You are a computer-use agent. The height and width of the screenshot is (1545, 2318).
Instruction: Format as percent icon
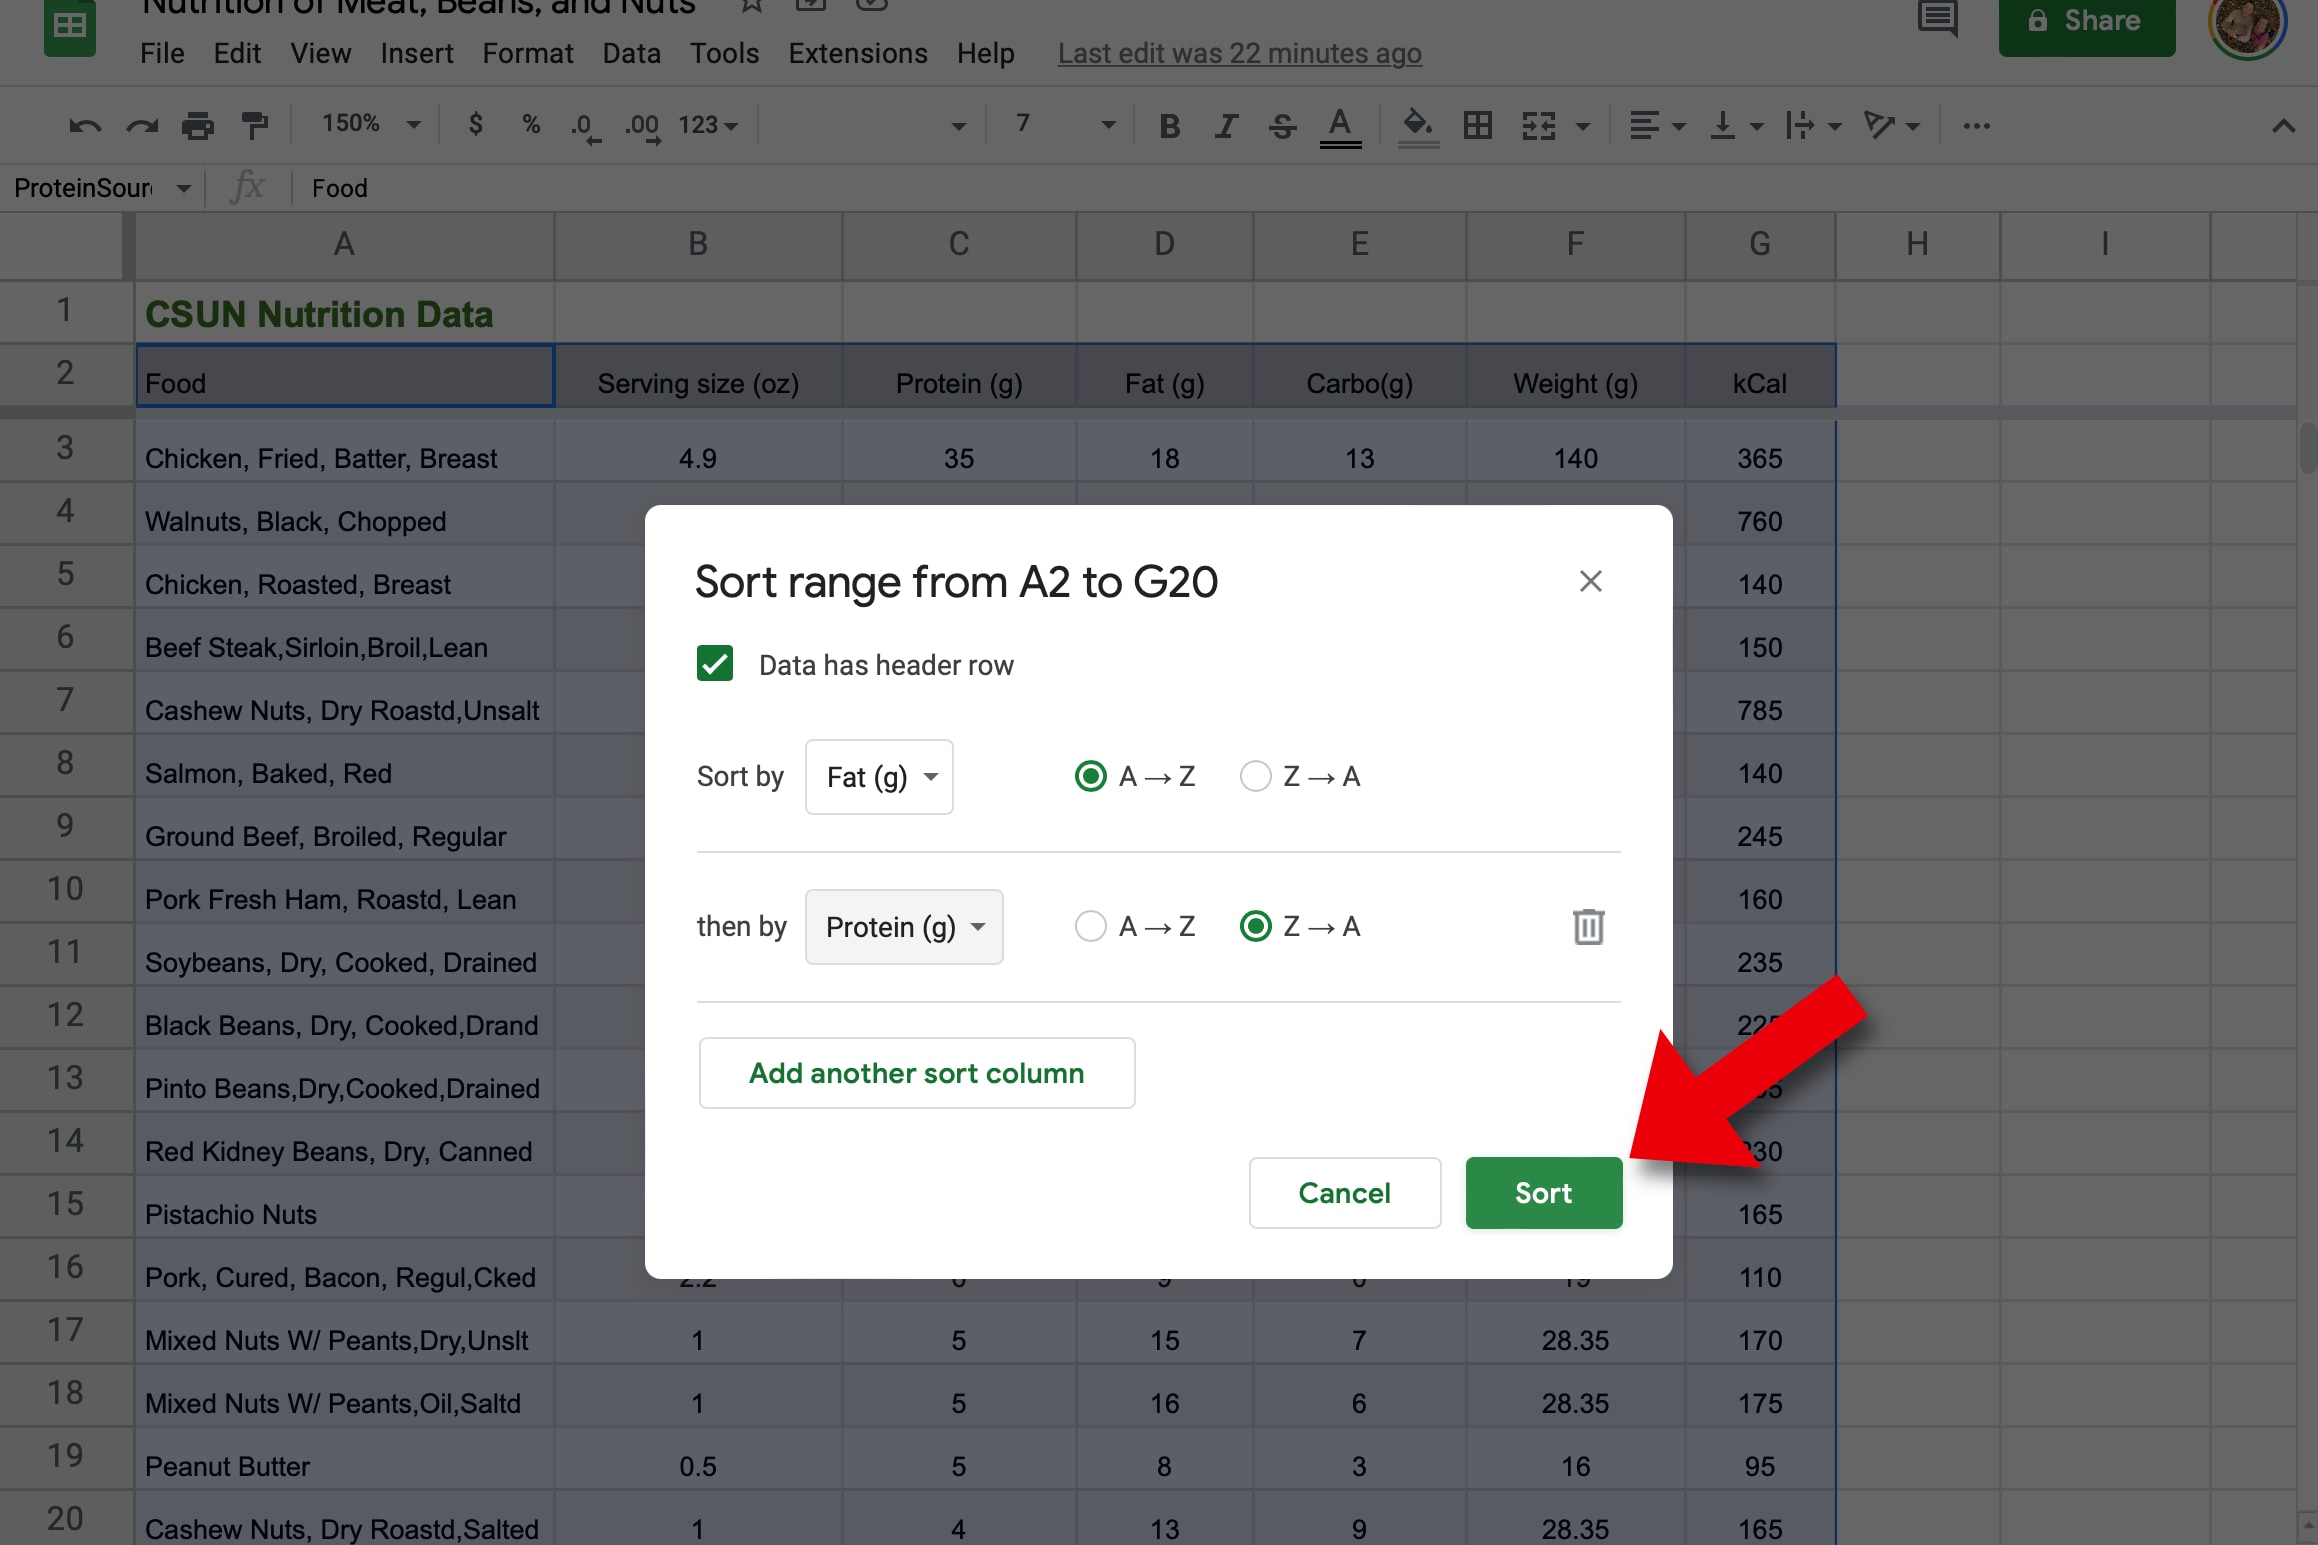(531, 124)
